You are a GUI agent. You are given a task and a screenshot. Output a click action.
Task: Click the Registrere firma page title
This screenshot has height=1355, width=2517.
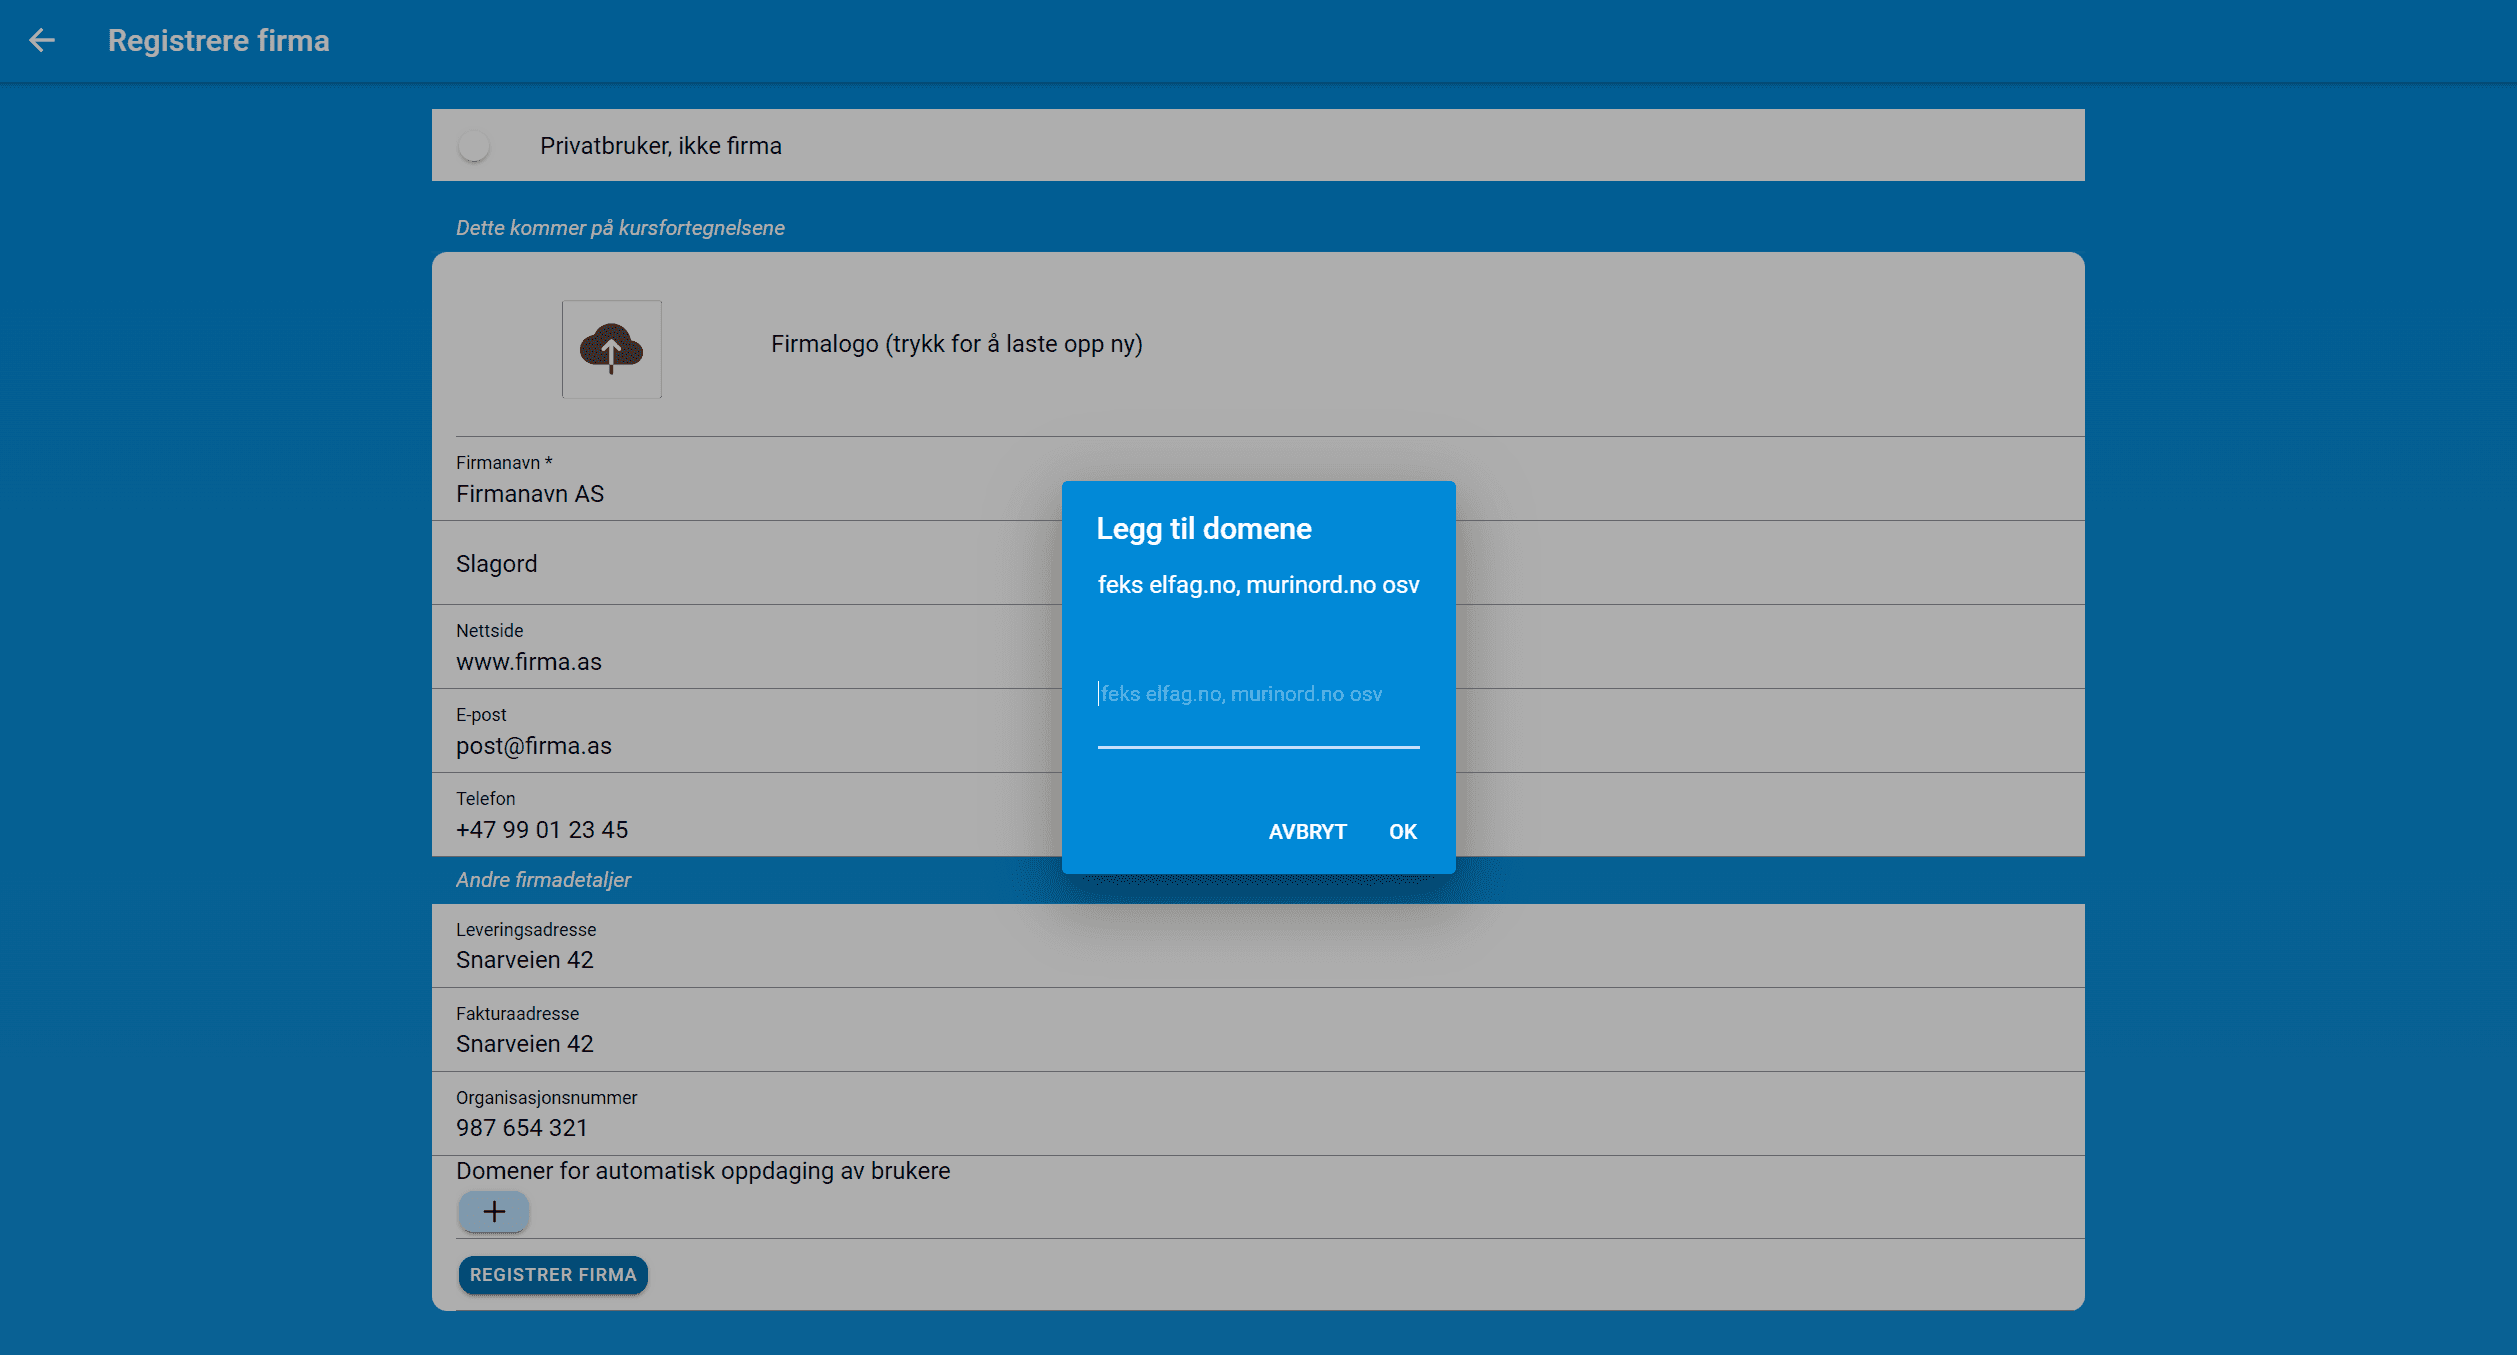click(x=219, y=41)
